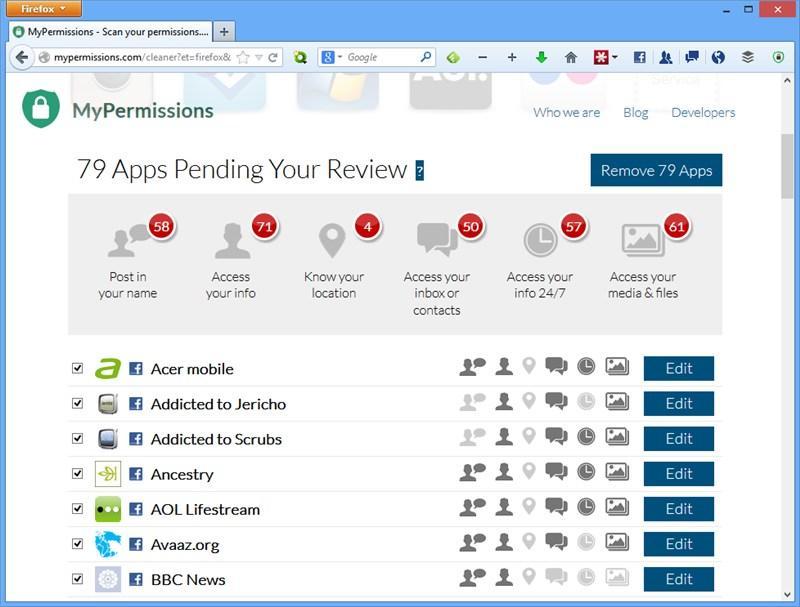This screenshot has width=800, height=607.
Task: Select the 'Access your info' person icon
Action: point(232,240)
